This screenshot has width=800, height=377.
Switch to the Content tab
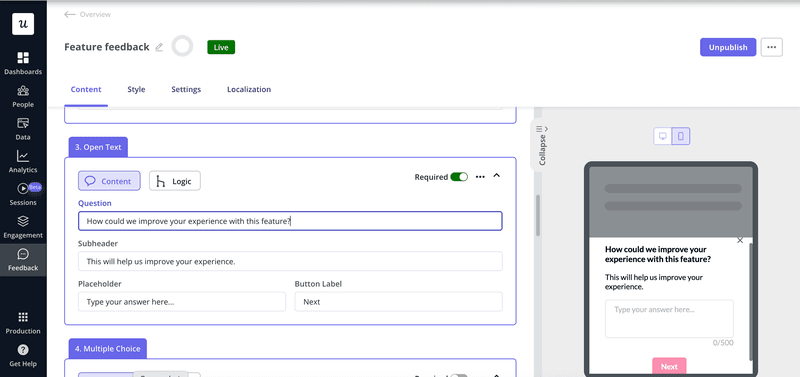click(86, 89)
